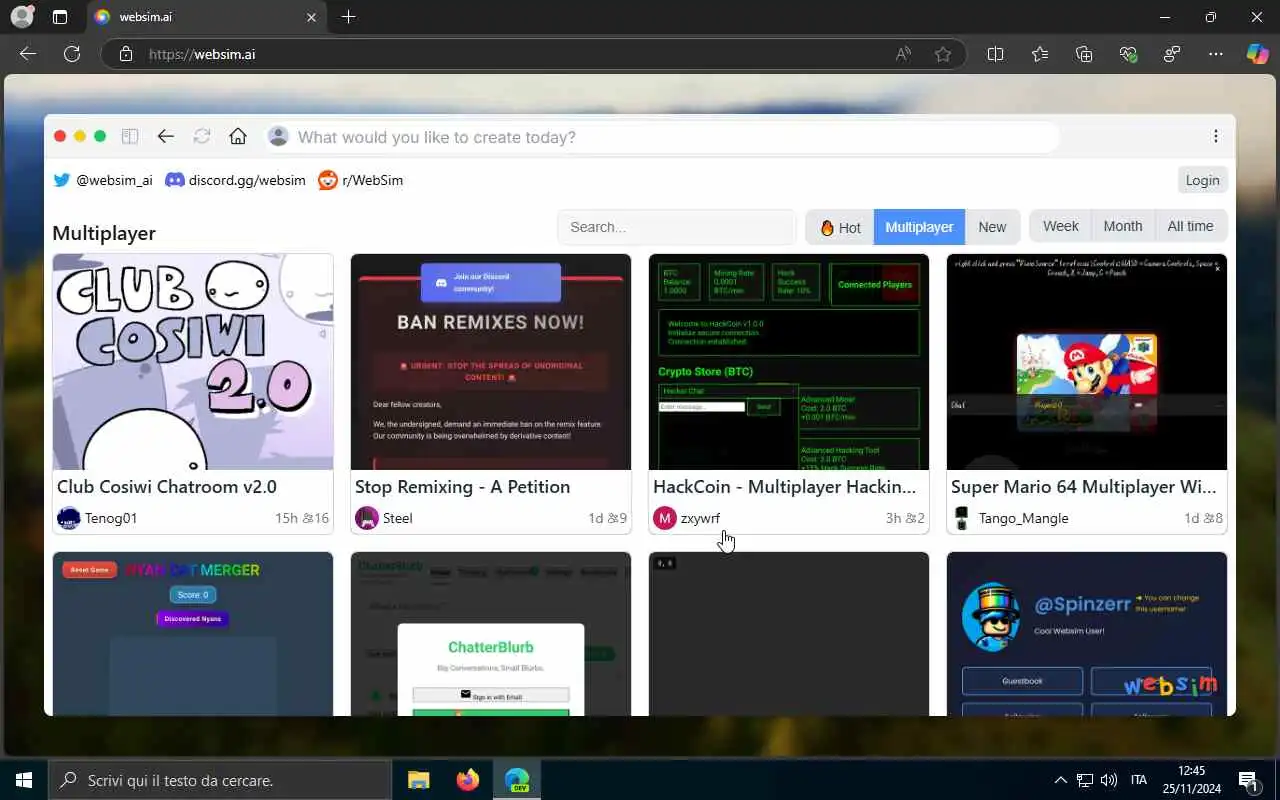Open Tenog01 author profile
1280x800 pixels.
click(x=111, y=518)
